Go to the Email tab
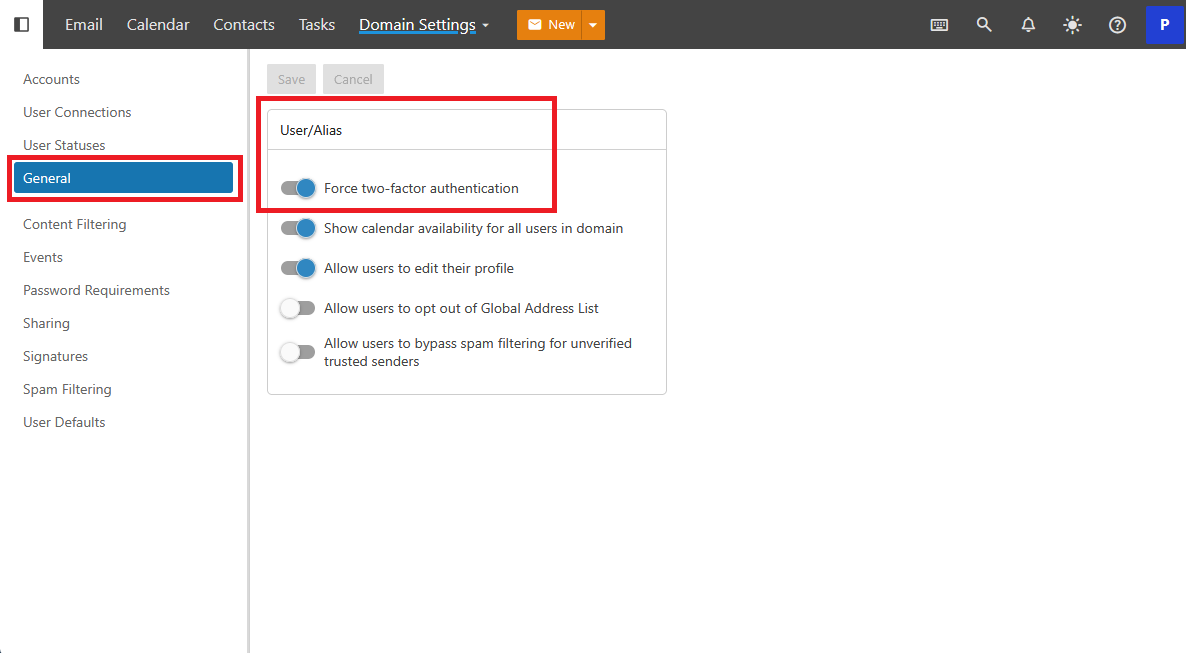This screenshot has height=653, width=1186. (x=84, y=25)
